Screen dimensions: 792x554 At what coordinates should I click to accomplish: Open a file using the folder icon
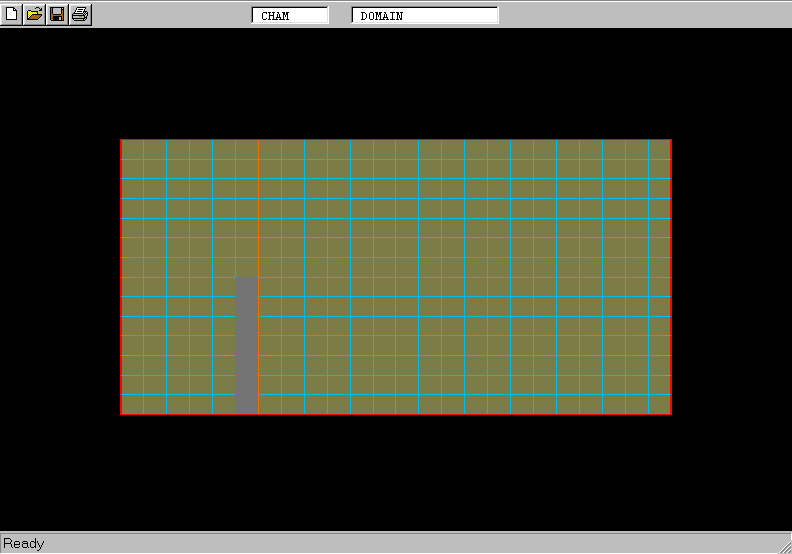click(35, 14)
